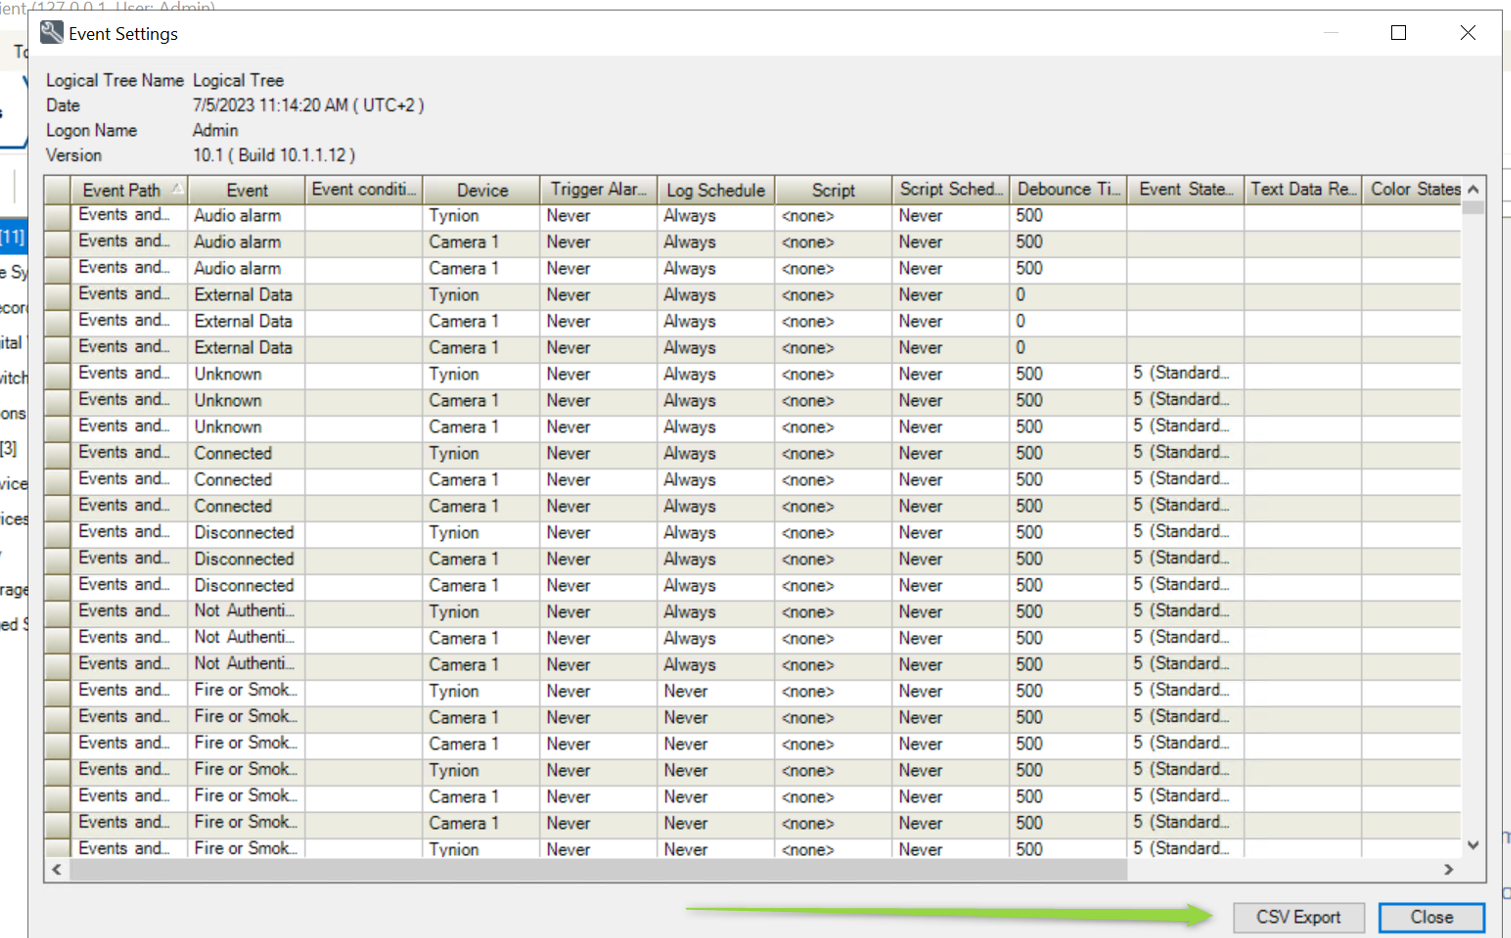Select the row selector of first Unknown row
The image size is (1511, 938).
[x=57, y=374]
